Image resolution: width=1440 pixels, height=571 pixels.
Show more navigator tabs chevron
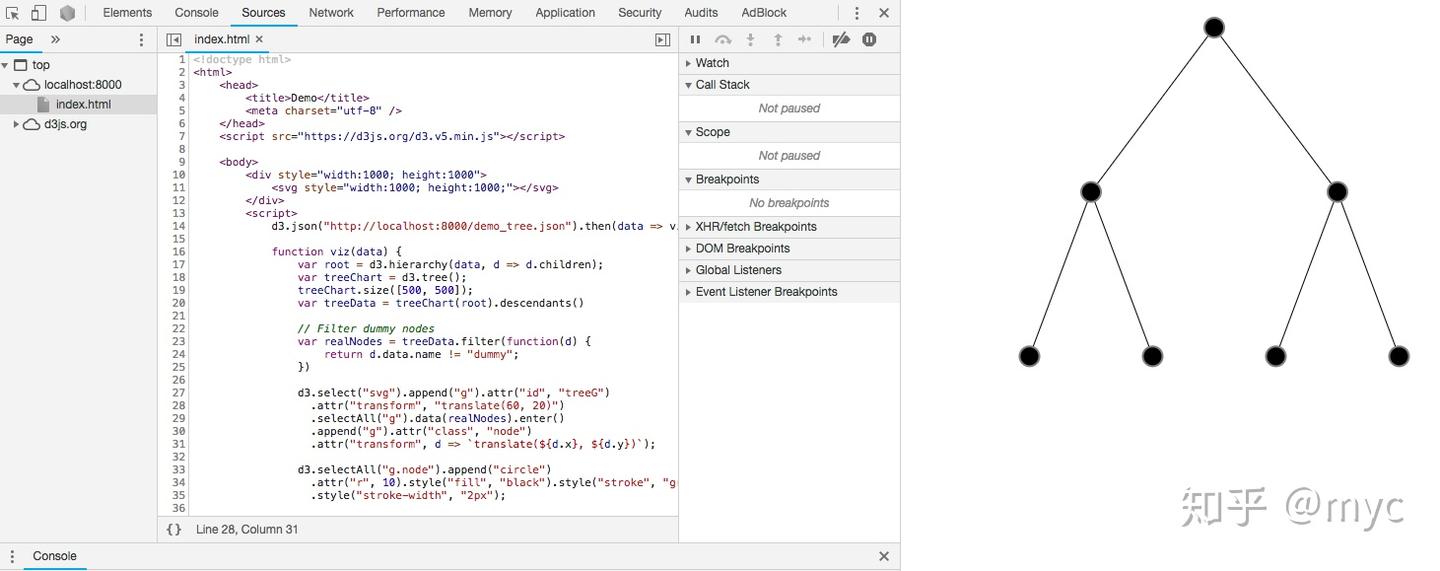pos(55,39)
